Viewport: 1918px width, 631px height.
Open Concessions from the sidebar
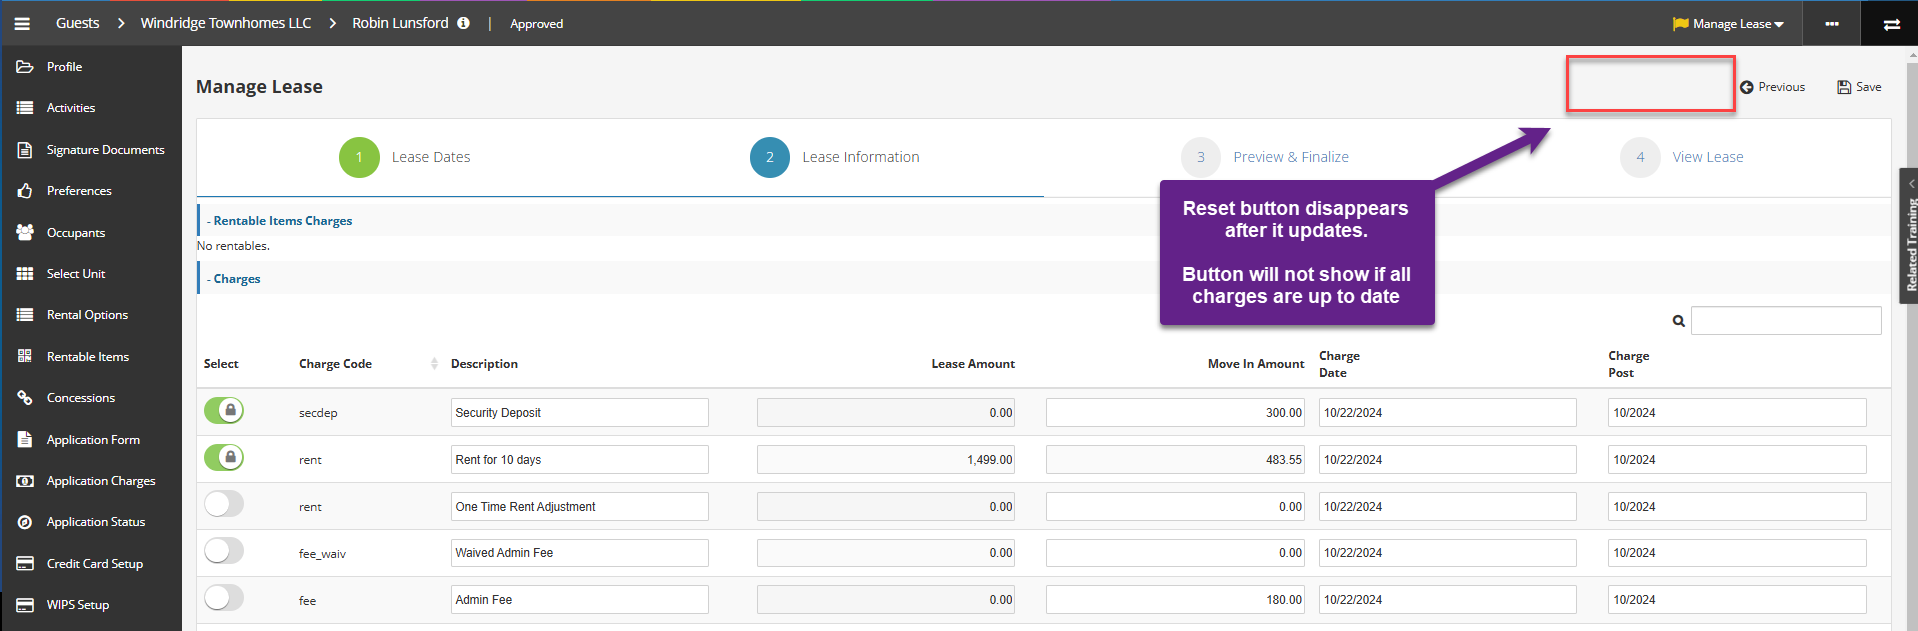point(80,397)
